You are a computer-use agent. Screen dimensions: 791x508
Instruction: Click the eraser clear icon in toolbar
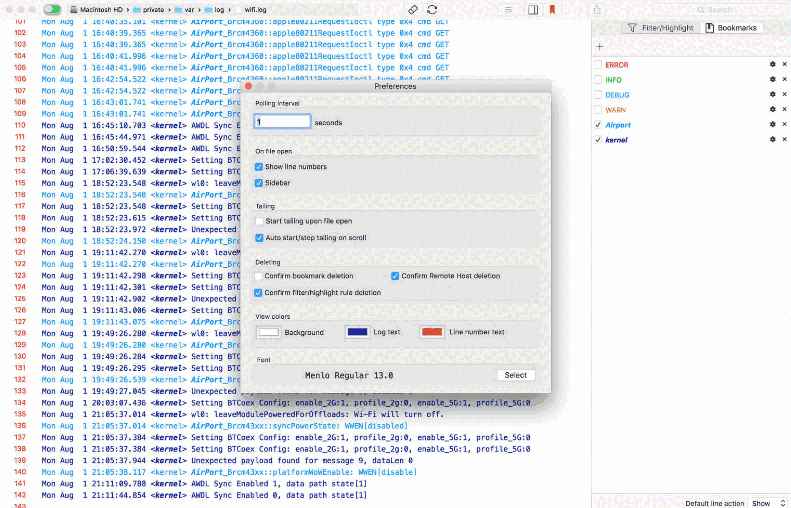tap(414, 9)
